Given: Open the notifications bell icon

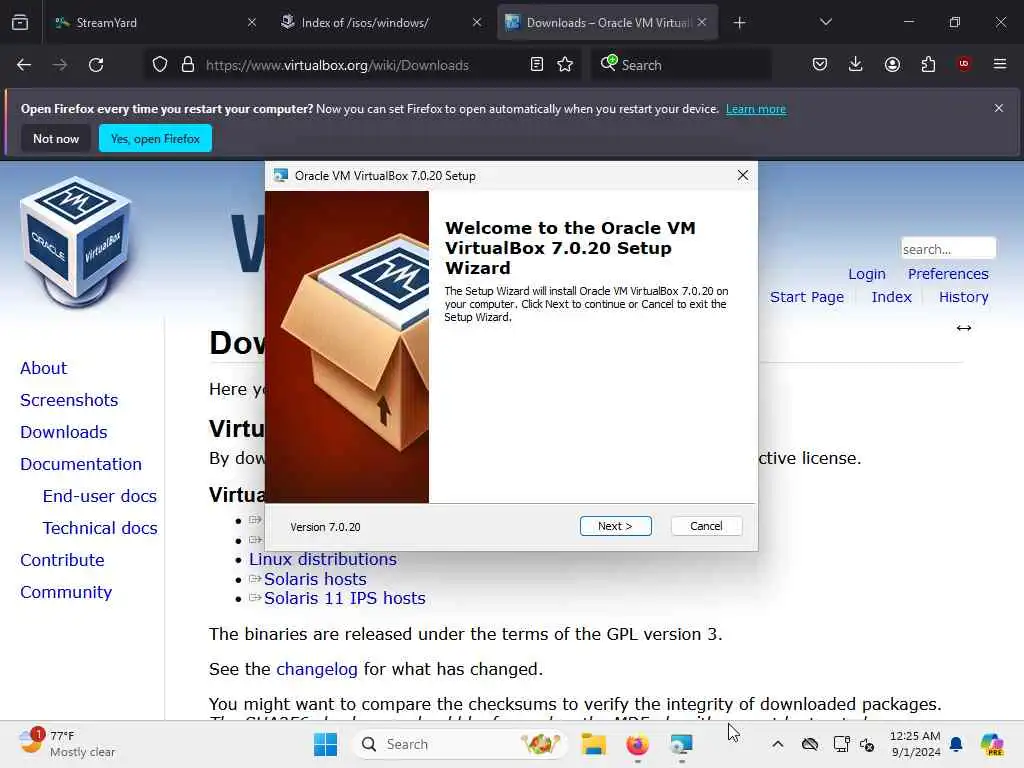Looking at the screenshot, I should 956,744.
